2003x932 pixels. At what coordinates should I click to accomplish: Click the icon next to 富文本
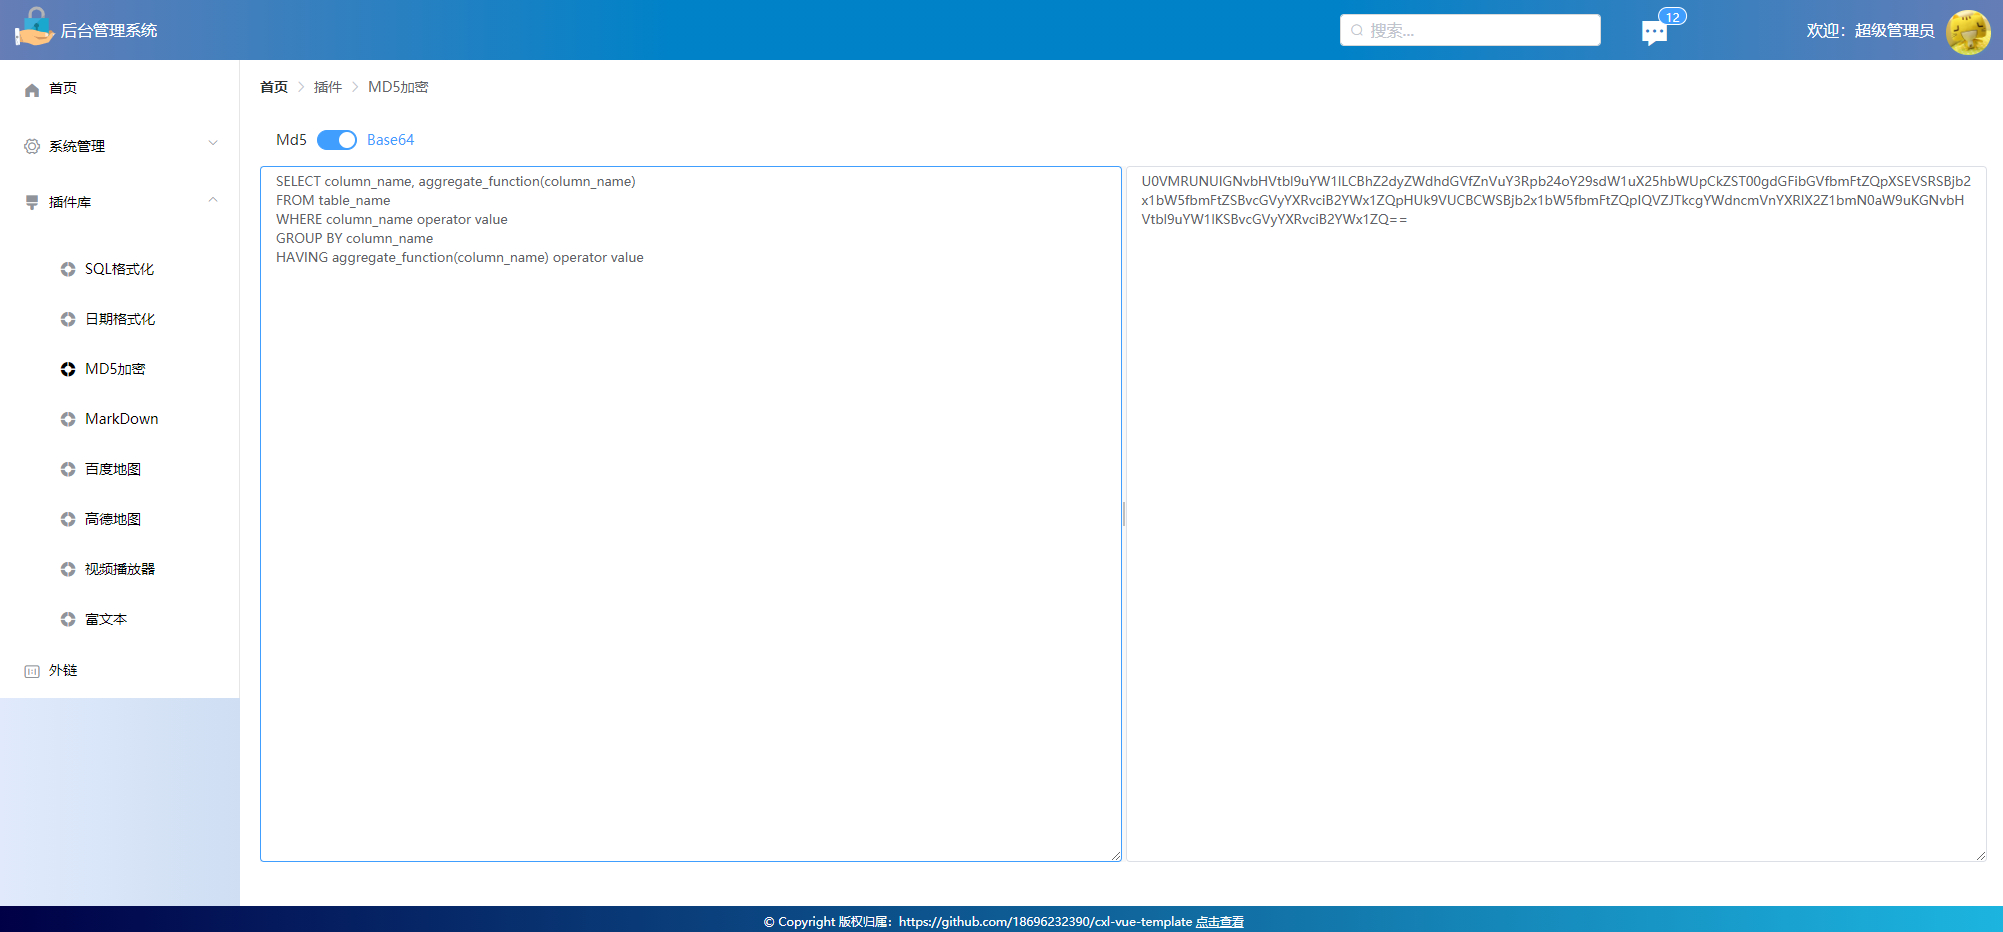click(68, 619)
